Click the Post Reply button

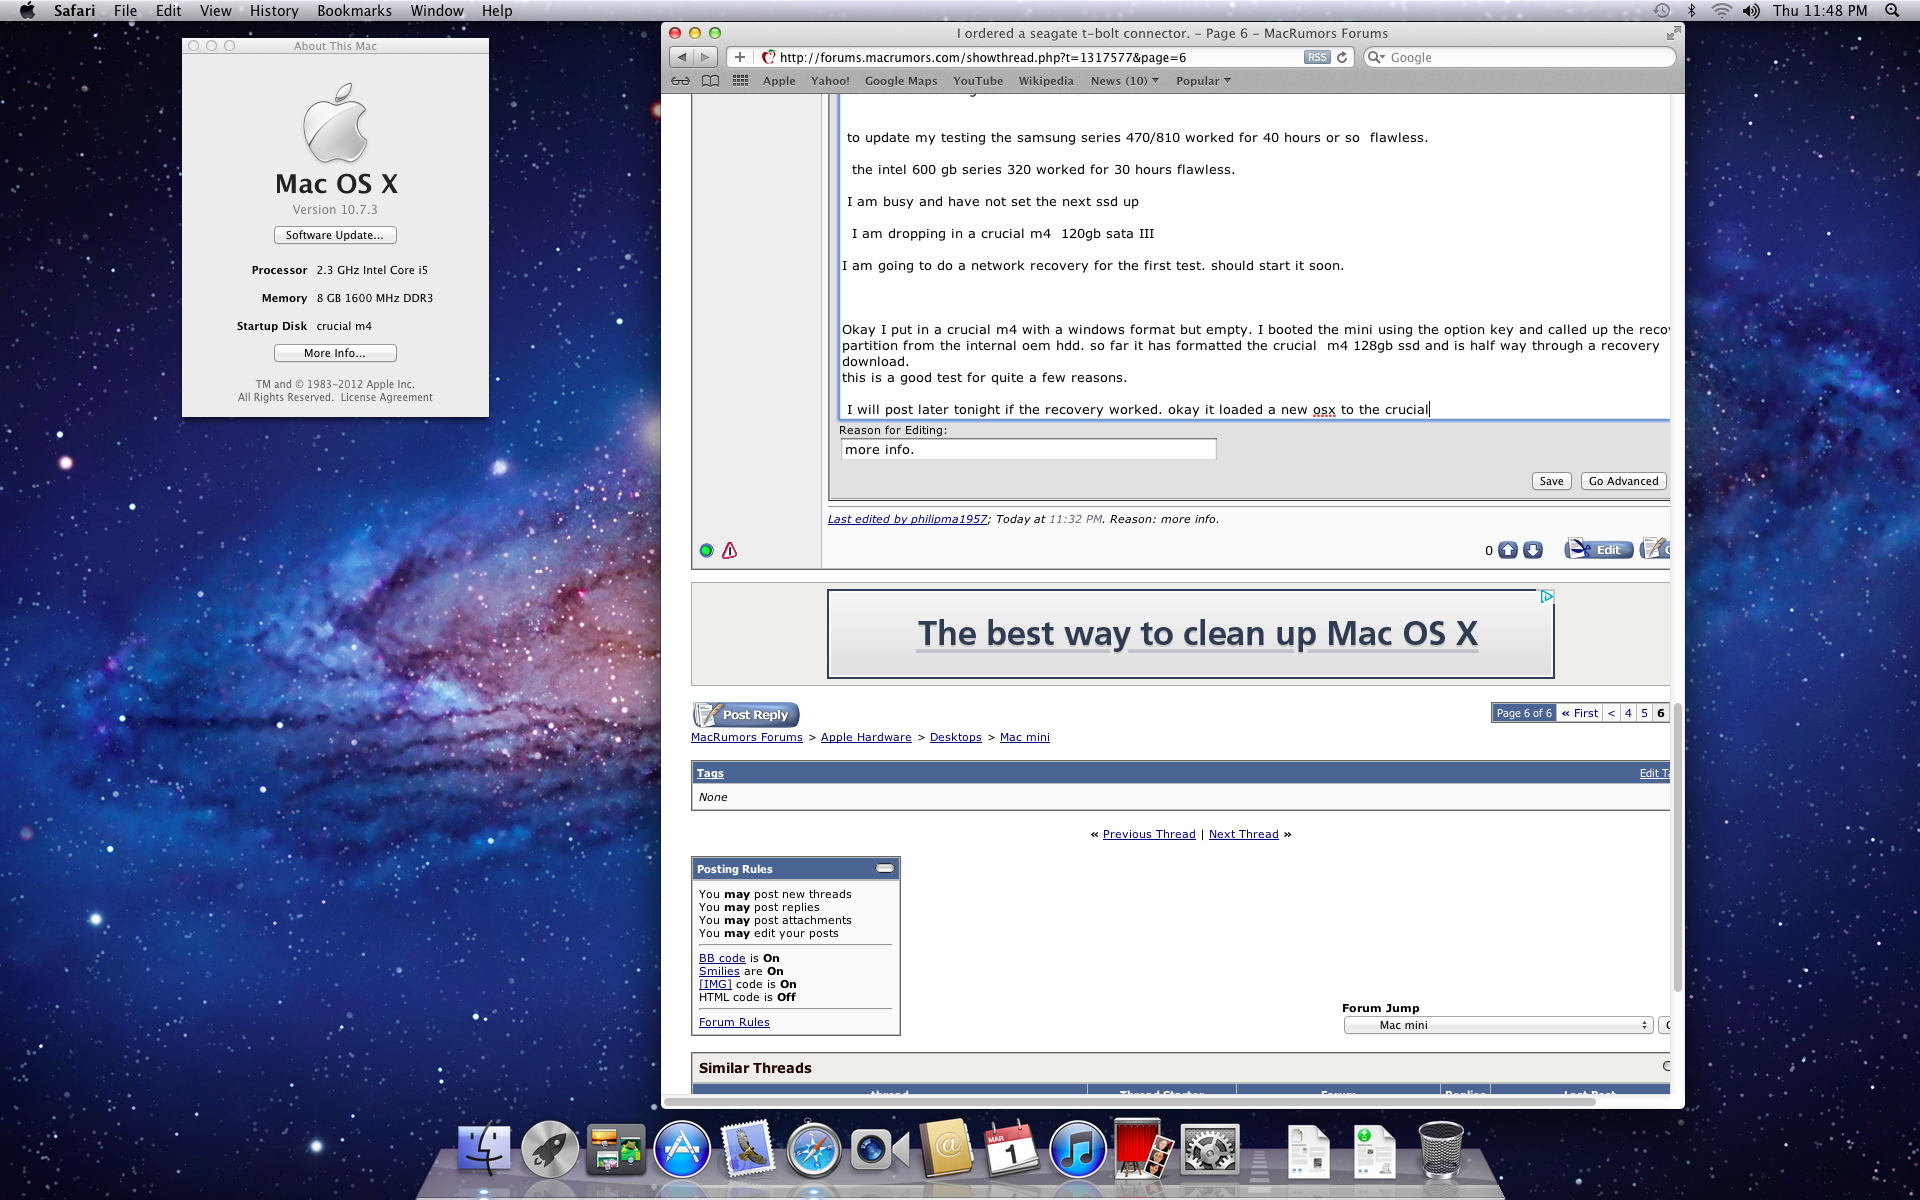coord(746,714)
